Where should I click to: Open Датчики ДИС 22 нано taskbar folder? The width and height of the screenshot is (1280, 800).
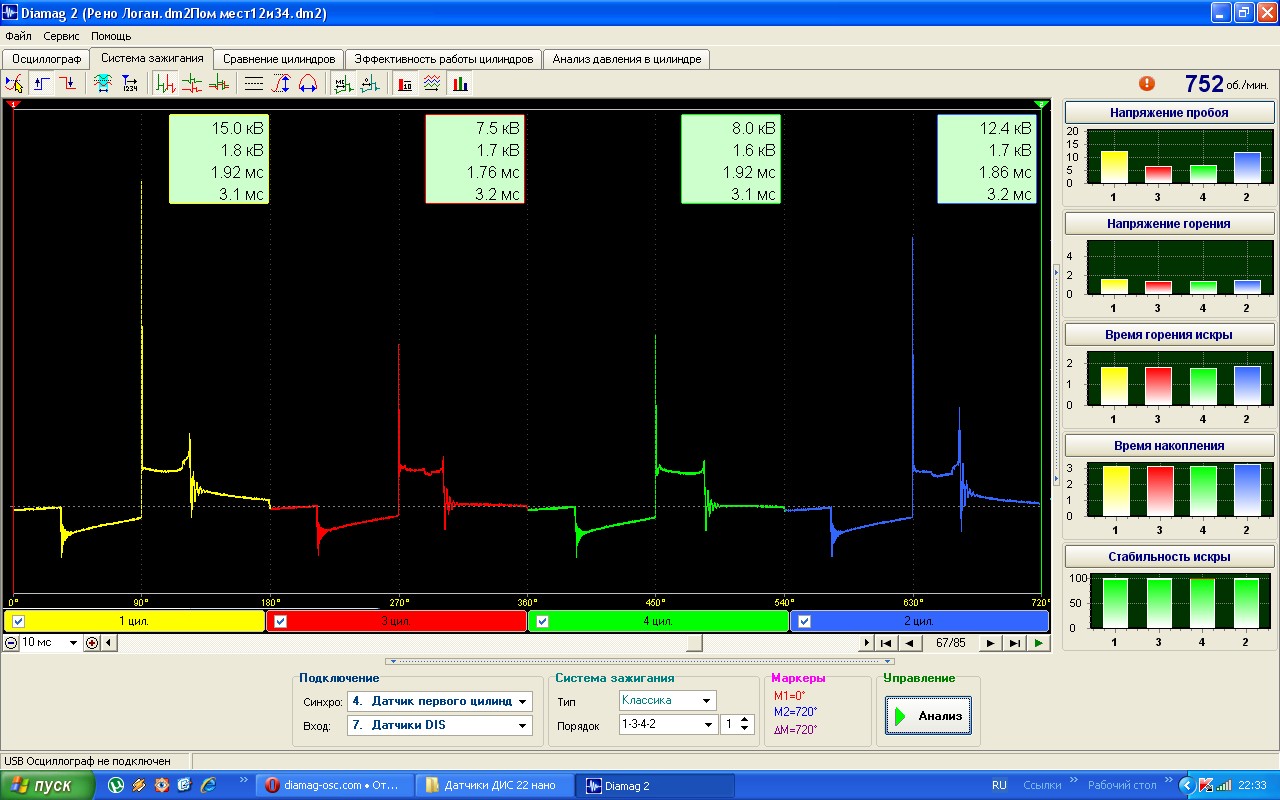pyautogui.click(x=495, y=785)
